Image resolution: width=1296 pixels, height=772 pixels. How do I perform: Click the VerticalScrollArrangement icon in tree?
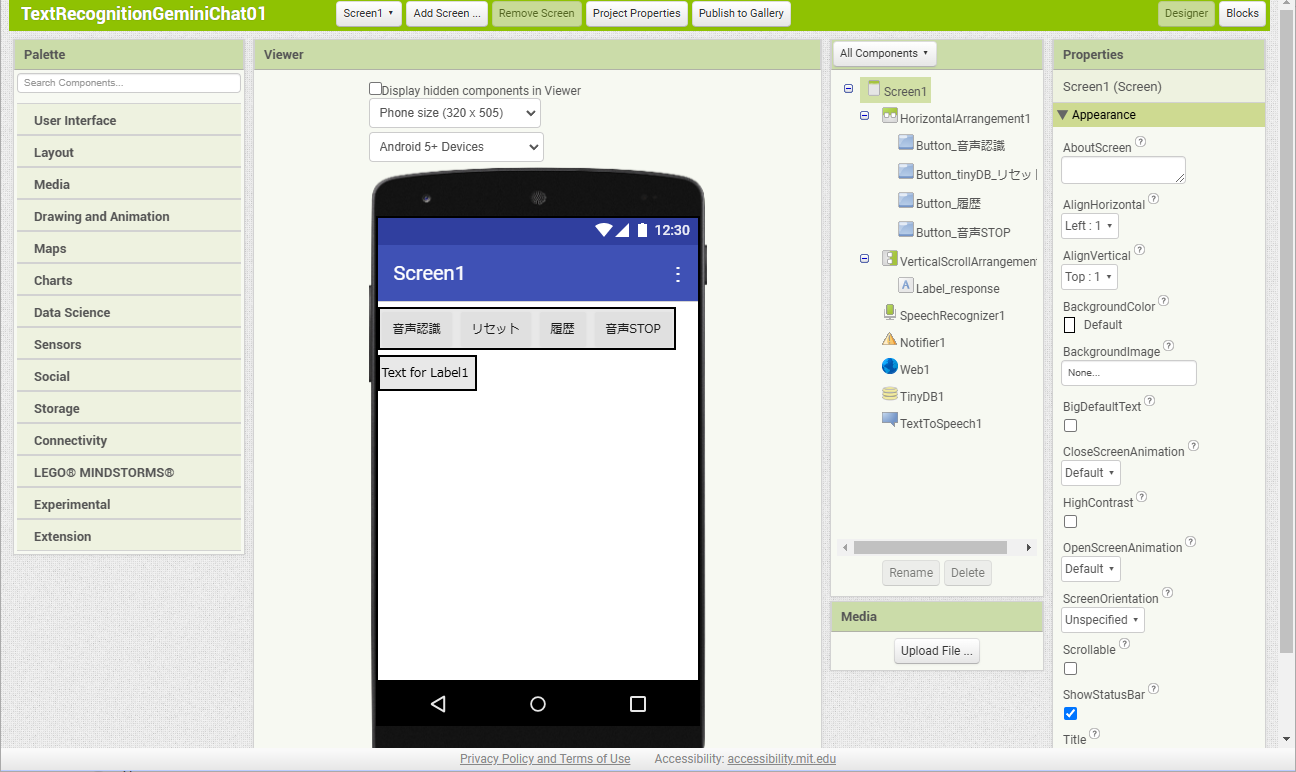pos(890,259)
